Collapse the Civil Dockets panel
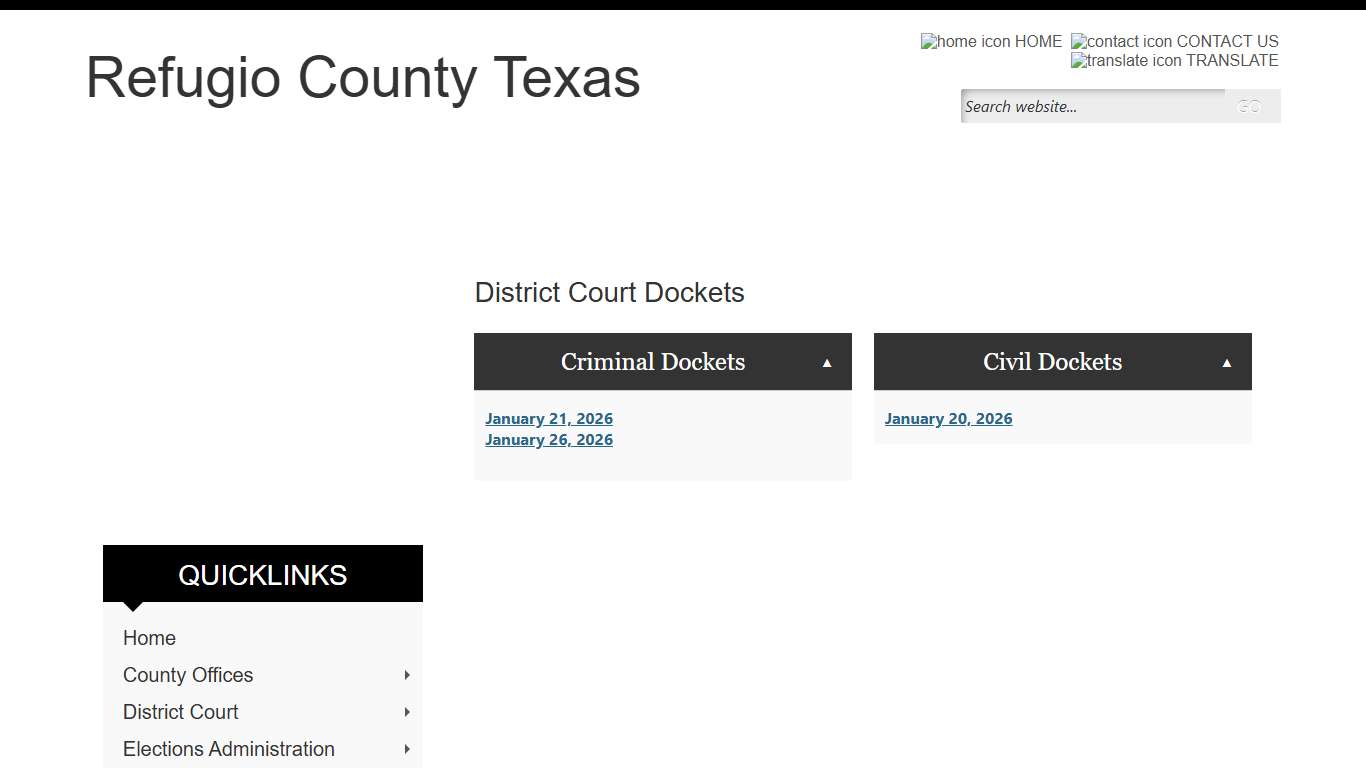Image resolution: width=1366 pixels, height=768 pixels. coord(1227,361)
